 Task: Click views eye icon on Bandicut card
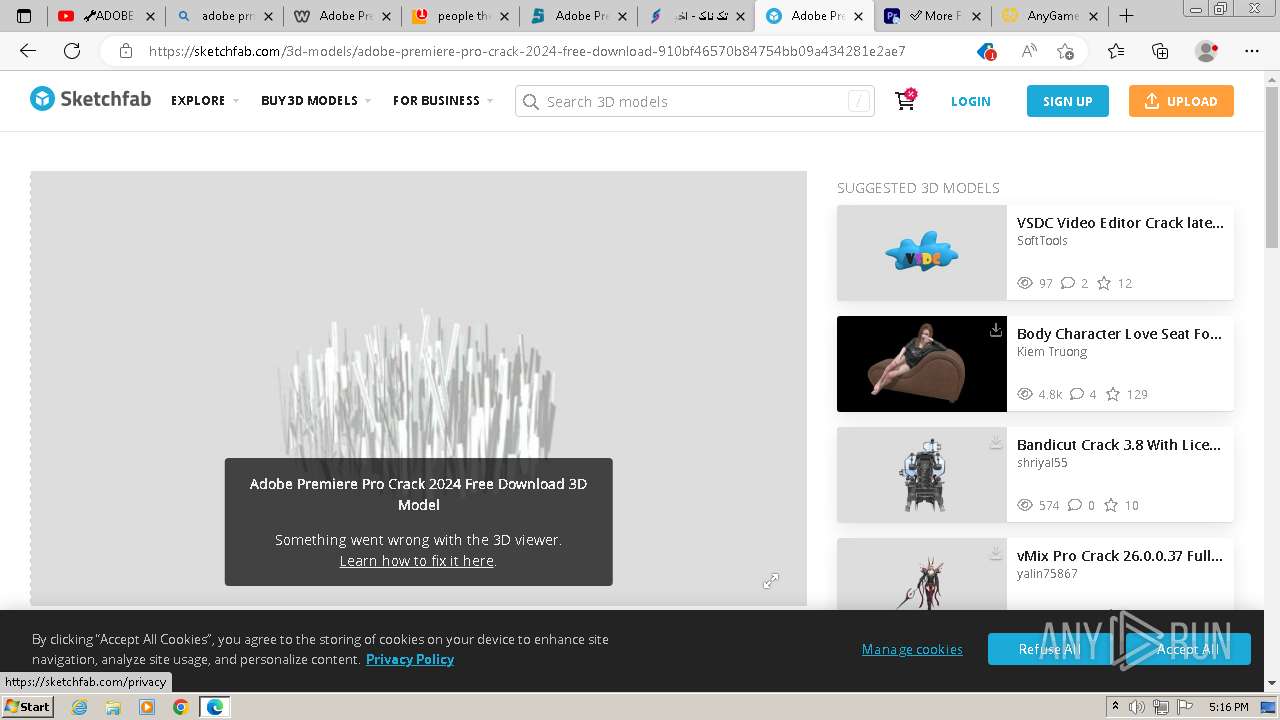(1025, 505)
